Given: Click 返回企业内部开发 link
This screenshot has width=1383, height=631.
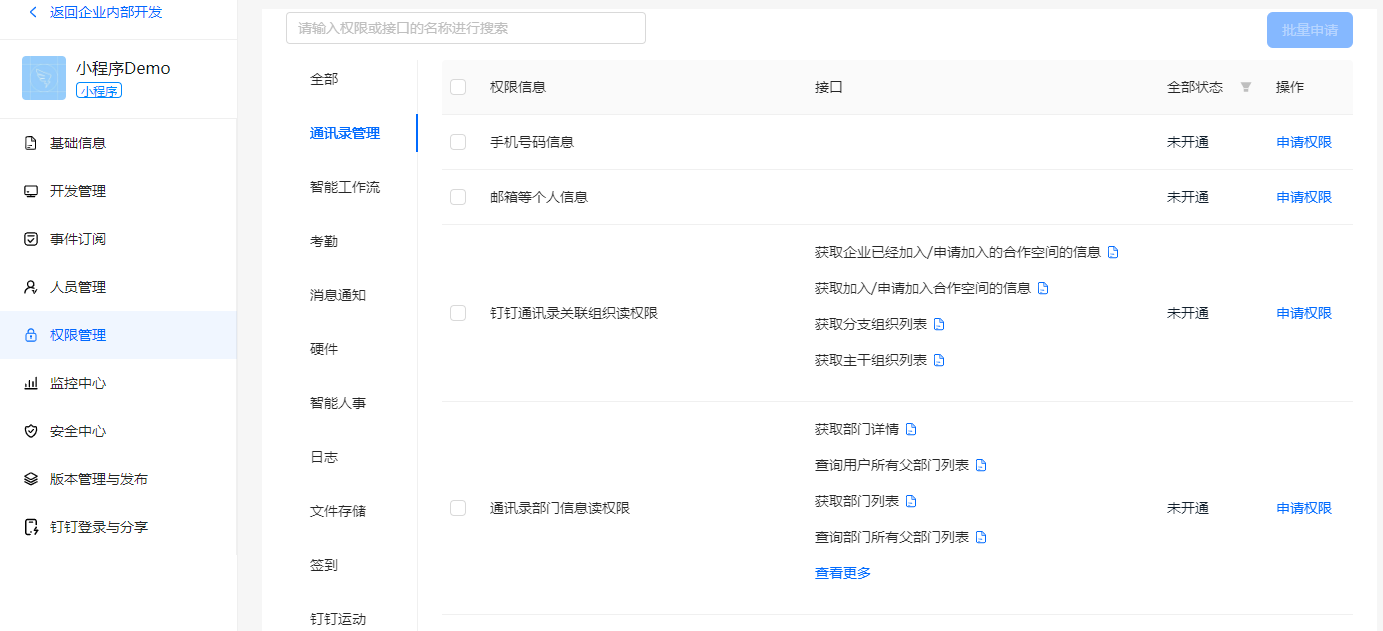Looking at the screenshot, I should click(106, 12).
